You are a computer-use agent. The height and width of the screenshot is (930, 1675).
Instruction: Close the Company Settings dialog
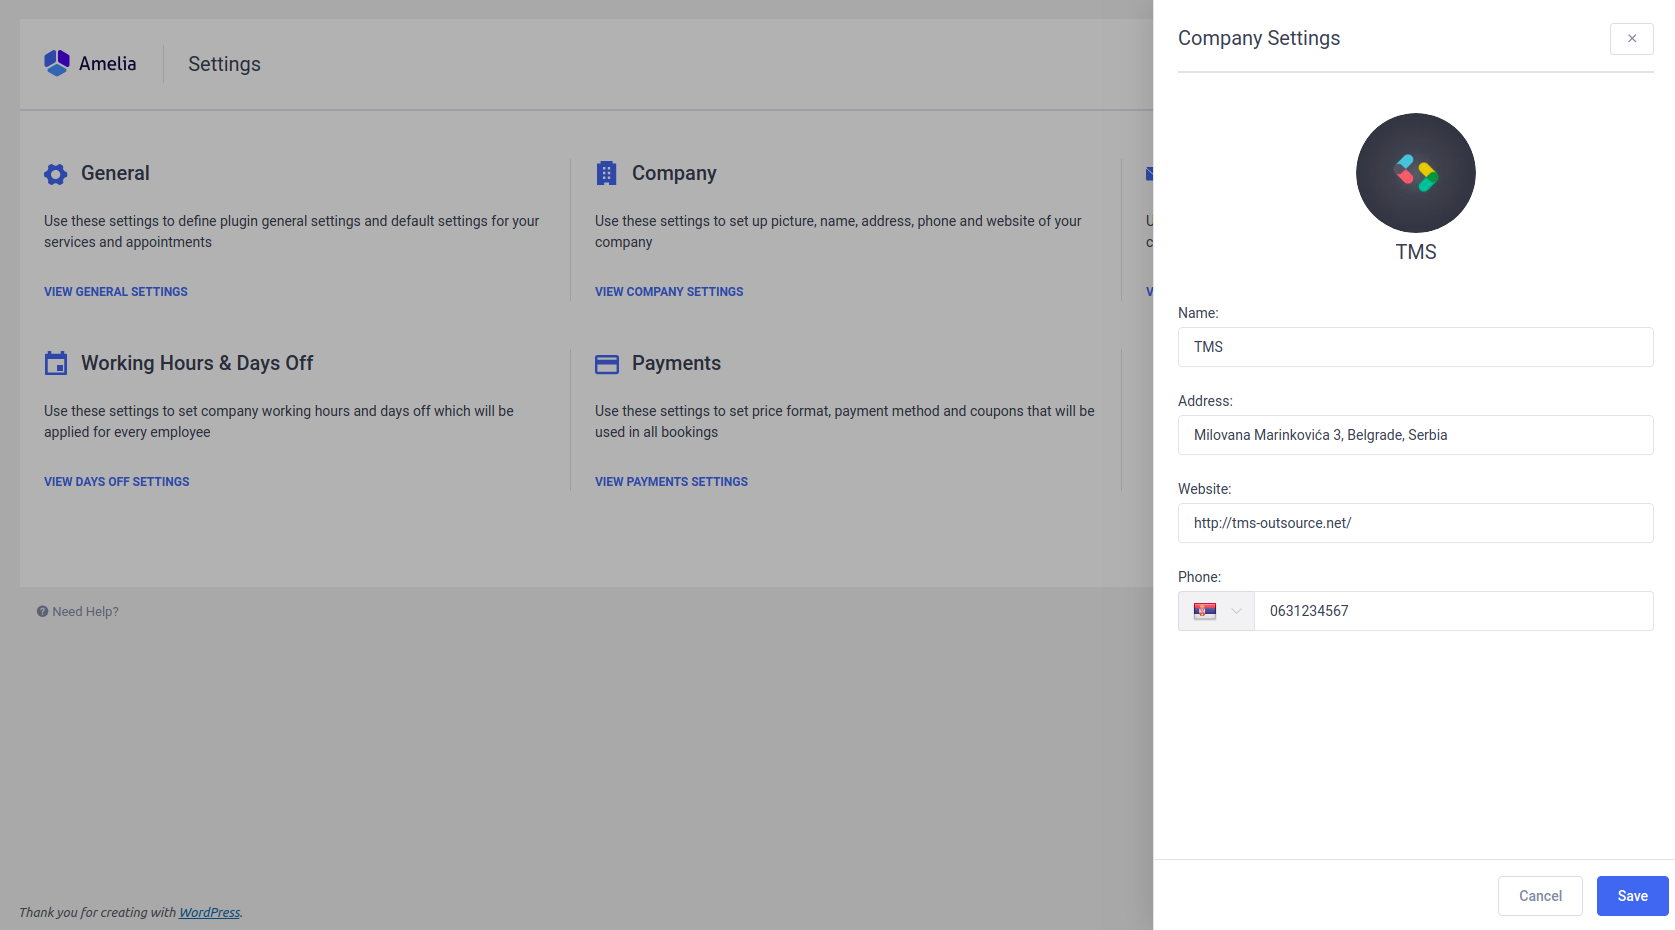(x=1631, y=38)
